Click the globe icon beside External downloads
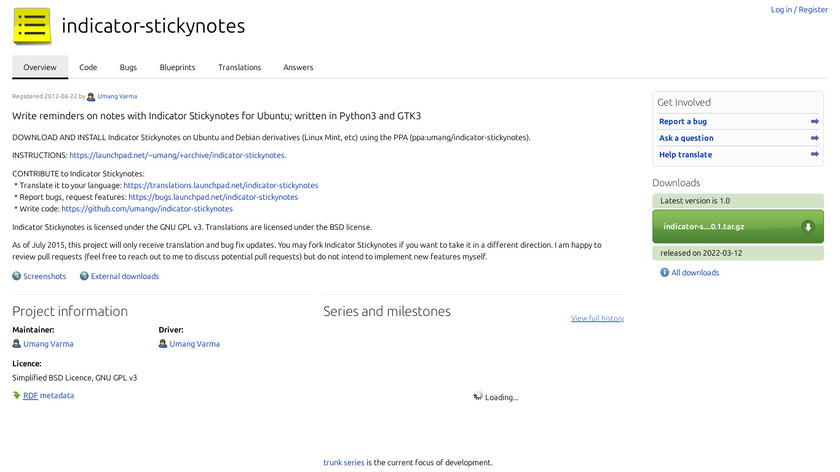 click(x=85, y=276)
